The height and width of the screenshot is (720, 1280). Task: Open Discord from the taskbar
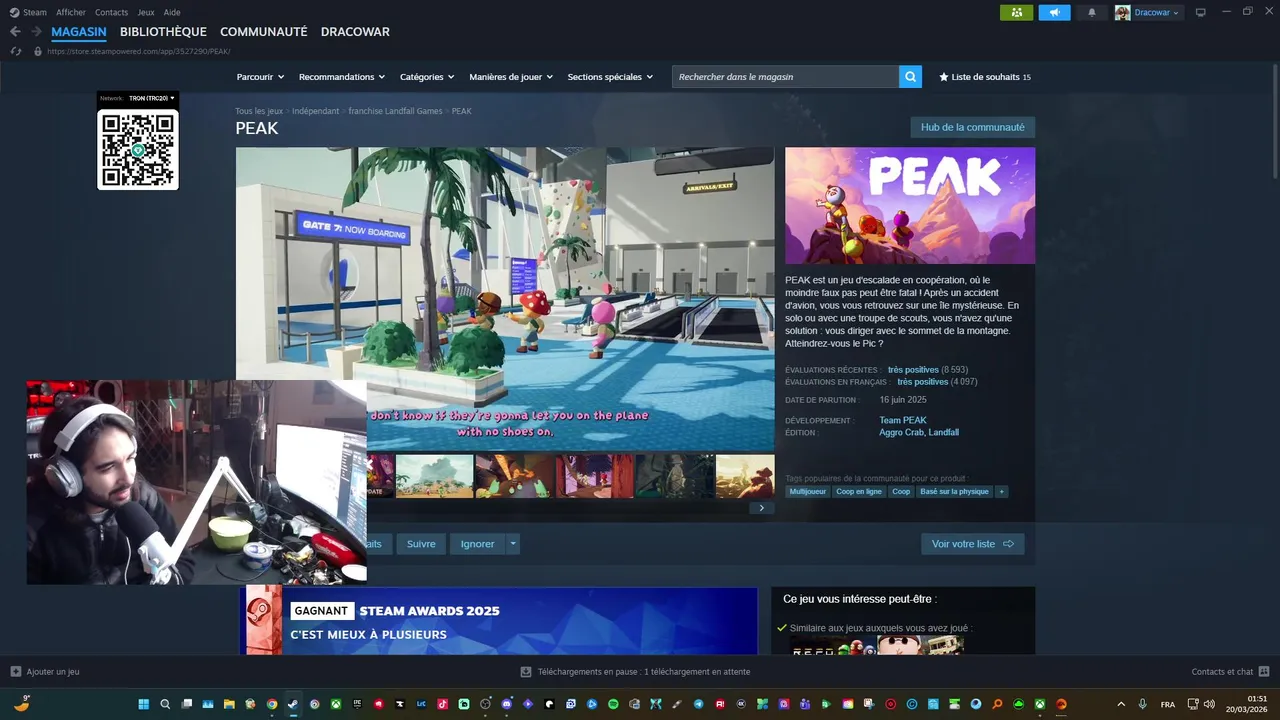(506, 704)
